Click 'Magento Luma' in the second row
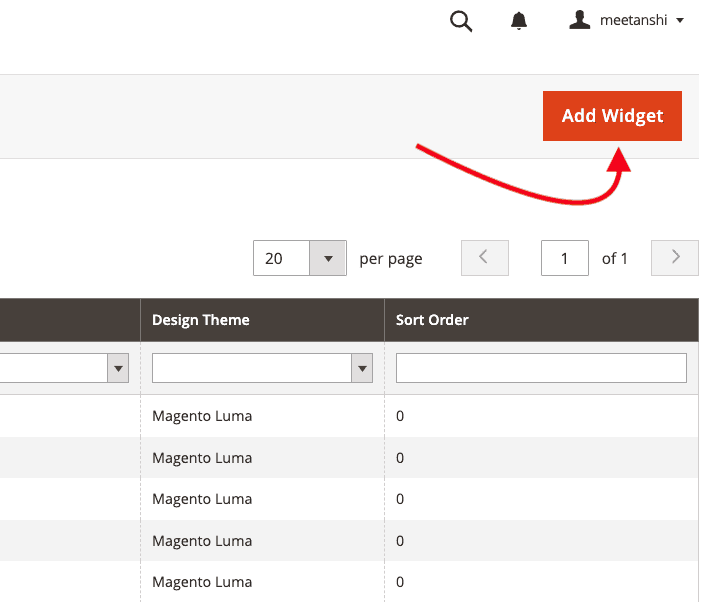Image resolution: width=707 pixels, height=602 pixels. pos(202,458)
